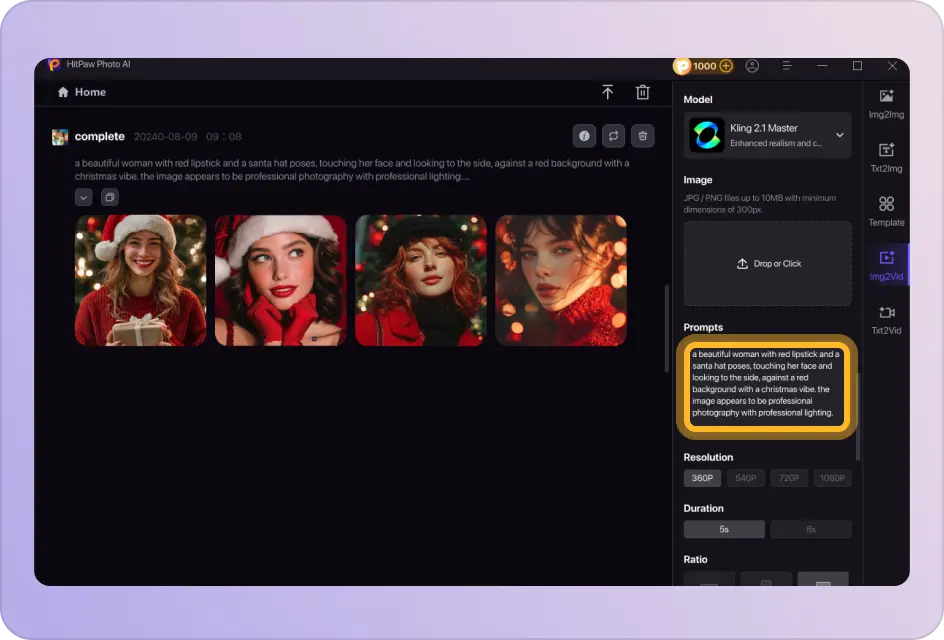This screenshot has width=944, height=640.
Task: Delete the completed generation entry
Action: click(642, 135)
